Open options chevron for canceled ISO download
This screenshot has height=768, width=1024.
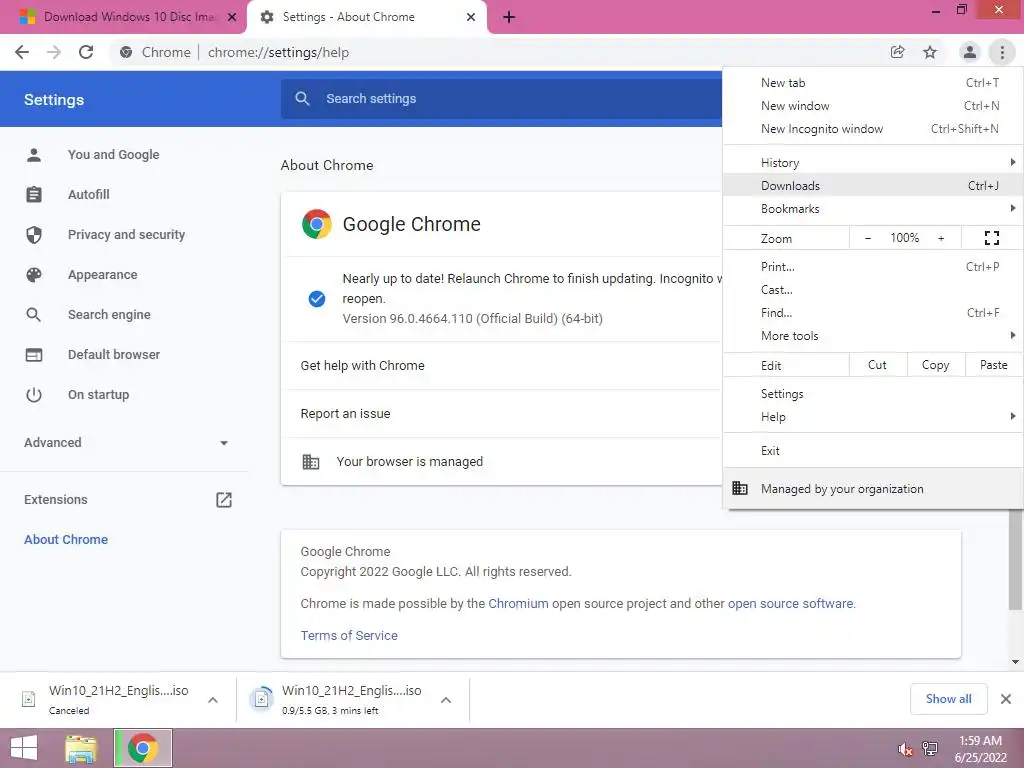tap(213, 700)
